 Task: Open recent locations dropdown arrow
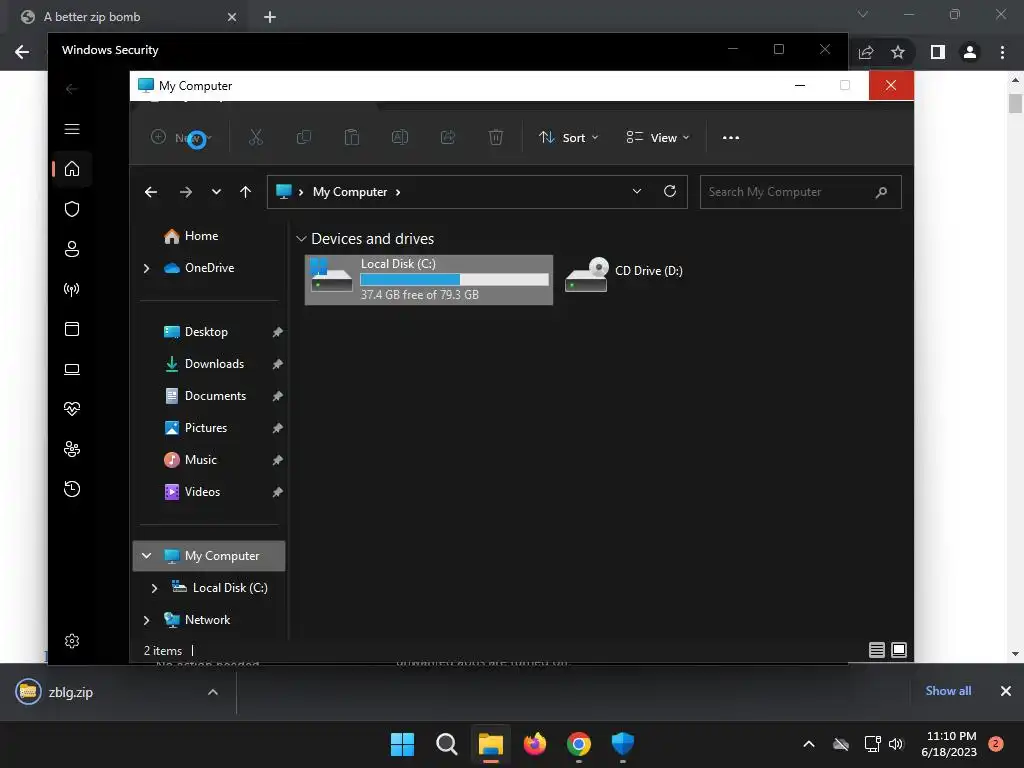(216, 192)
